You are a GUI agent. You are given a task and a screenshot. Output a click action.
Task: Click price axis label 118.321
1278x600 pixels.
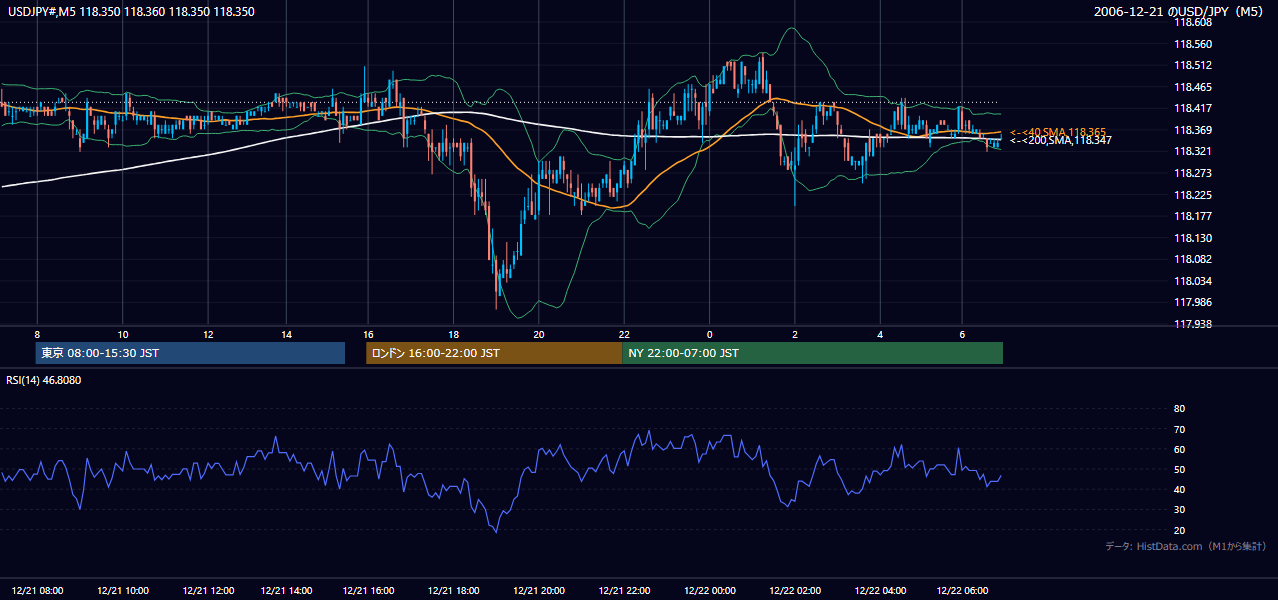[1192, 152]
